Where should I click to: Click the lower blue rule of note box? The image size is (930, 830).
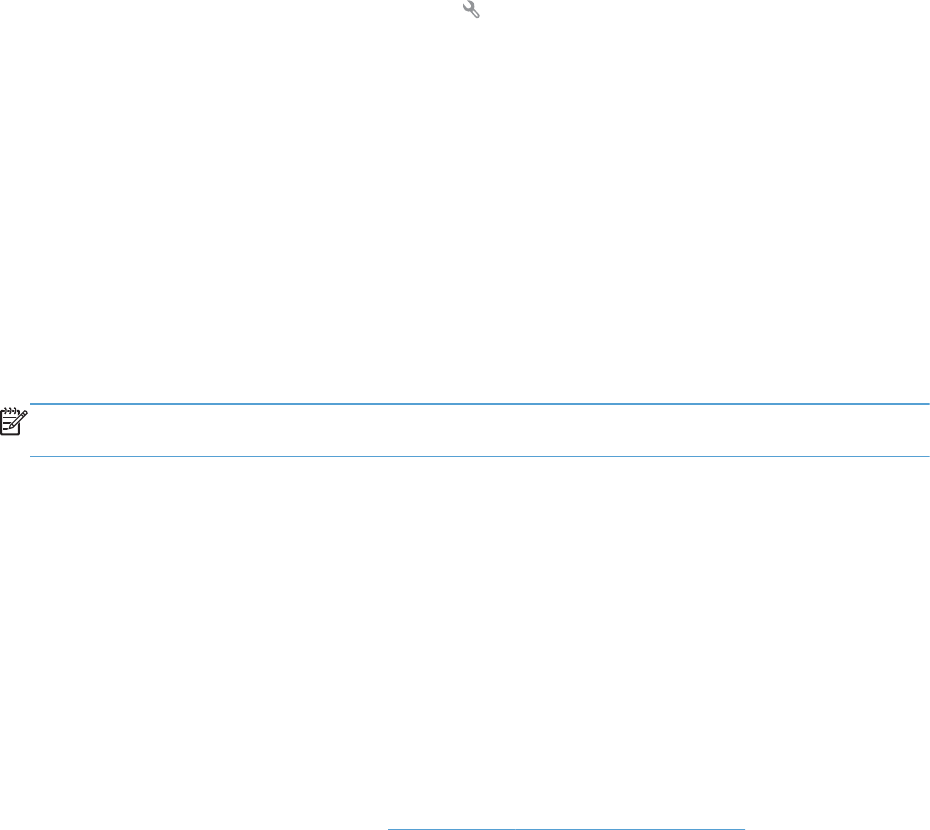tap(479, 456)
